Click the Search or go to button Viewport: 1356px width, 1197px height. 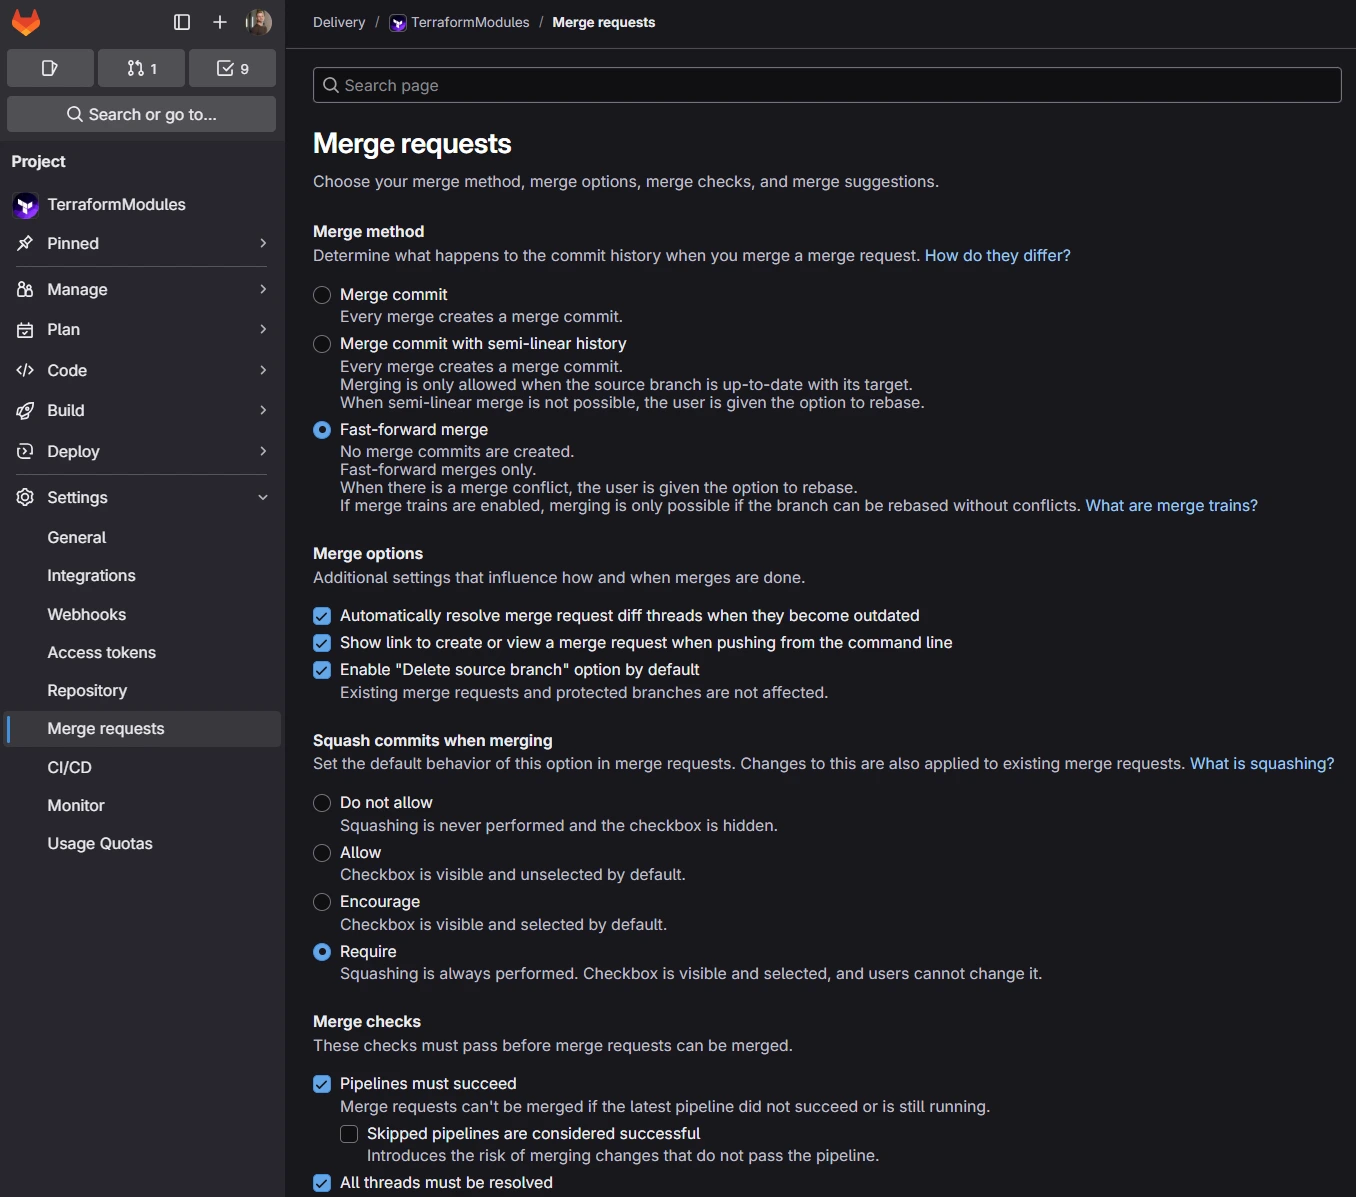141,114
